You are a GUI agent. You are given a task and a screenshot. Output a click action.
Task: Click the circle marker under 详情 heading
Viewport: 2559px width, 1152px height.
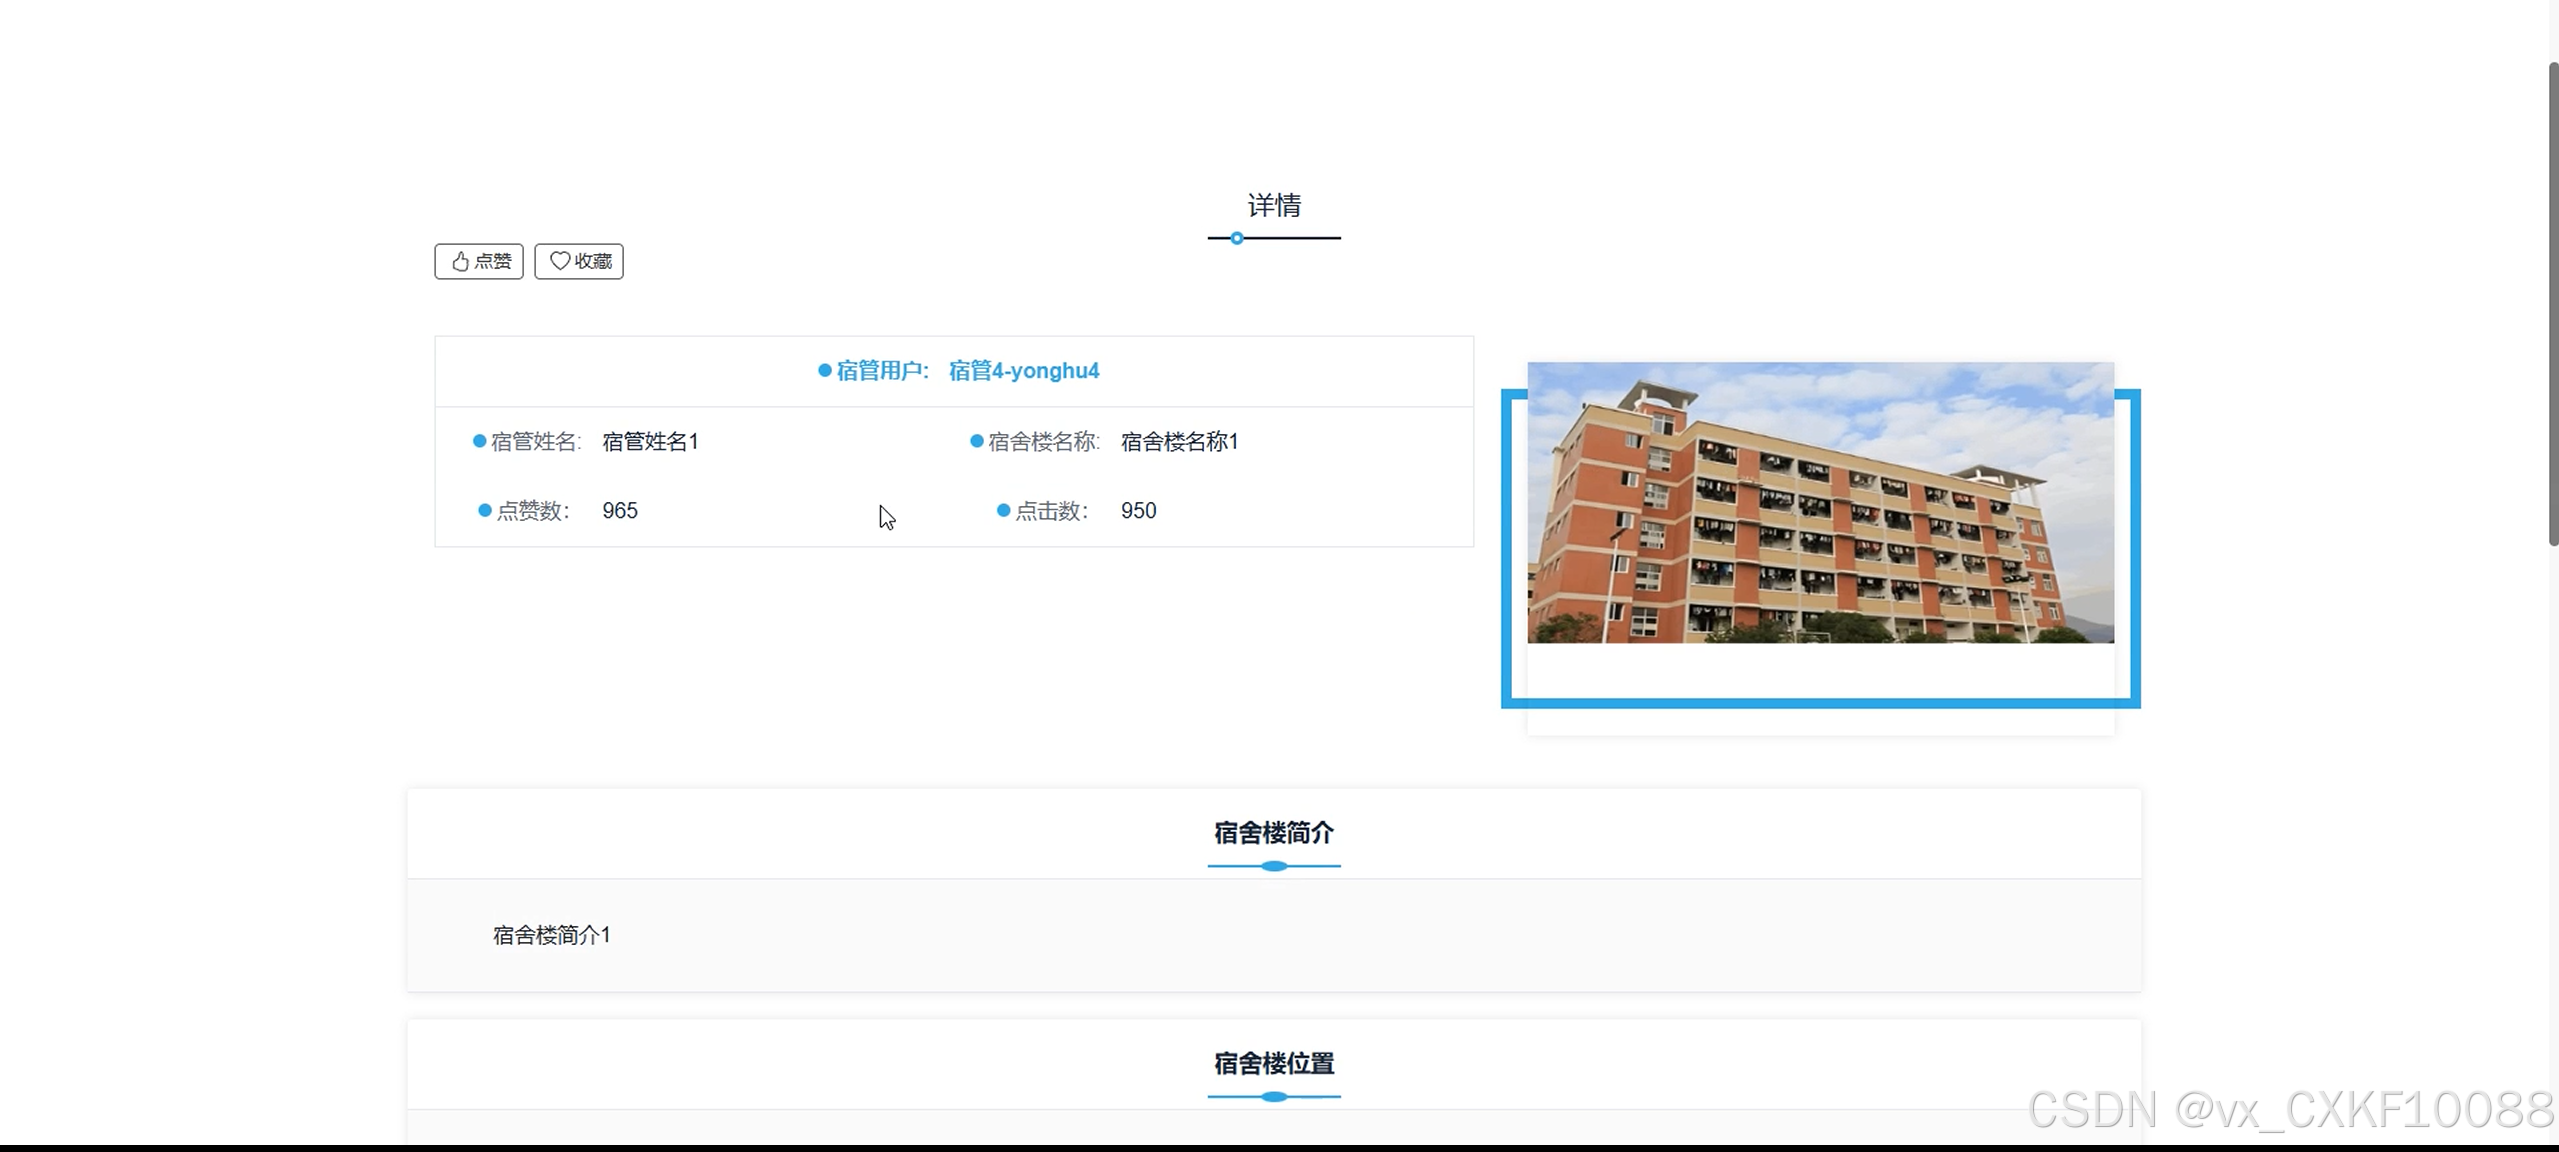1237,238
